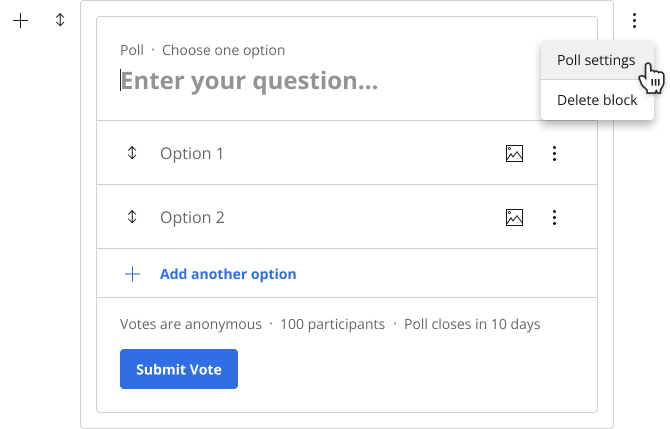Click the Choose one option label
The width and height of the screenshot is (670, 429).
[223, 50]
